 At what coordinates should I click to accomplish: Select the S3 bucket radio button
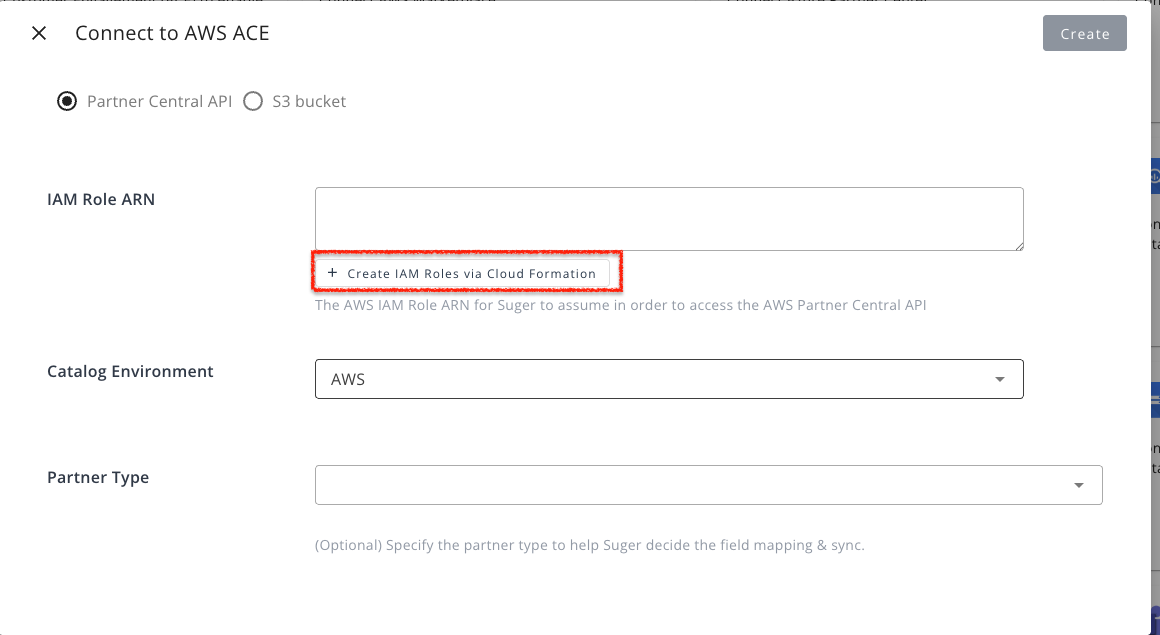(x=253, y=101)
